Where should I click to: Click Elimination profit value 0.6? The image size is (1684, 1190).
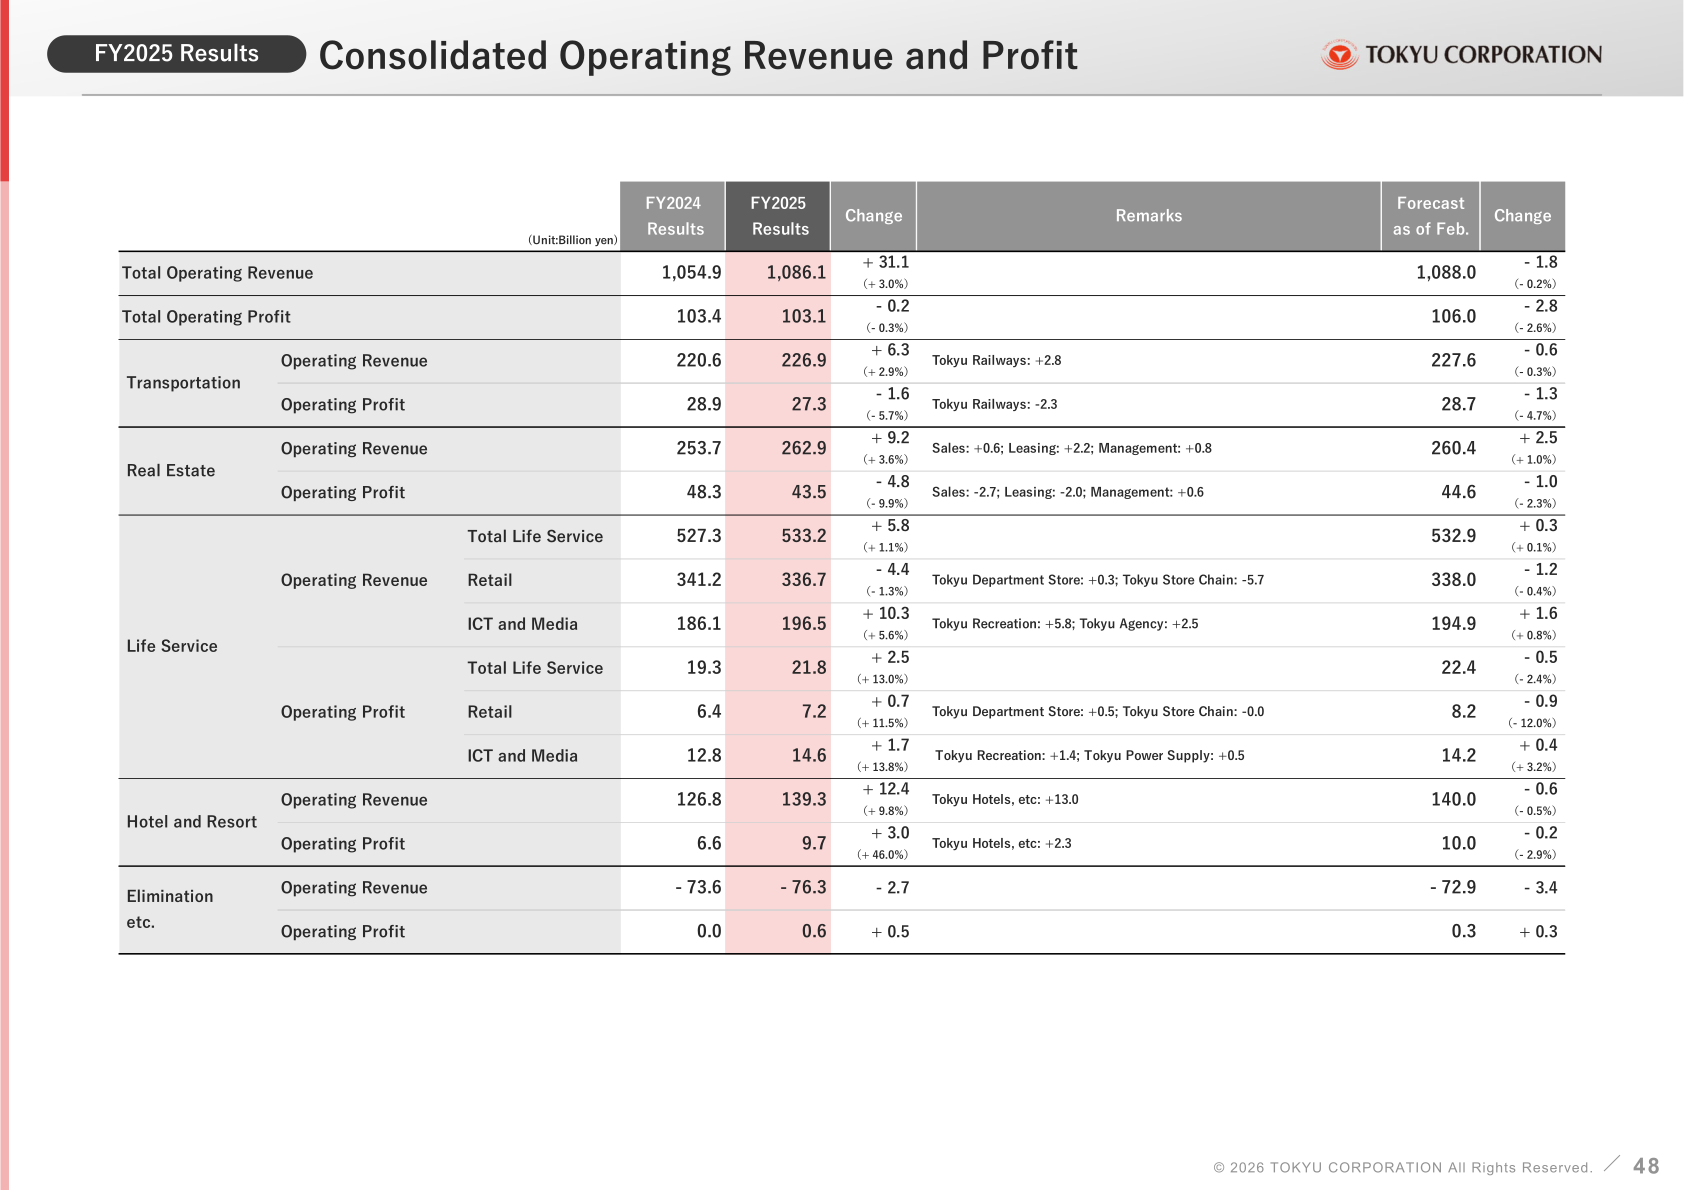[x=814, y=933]
